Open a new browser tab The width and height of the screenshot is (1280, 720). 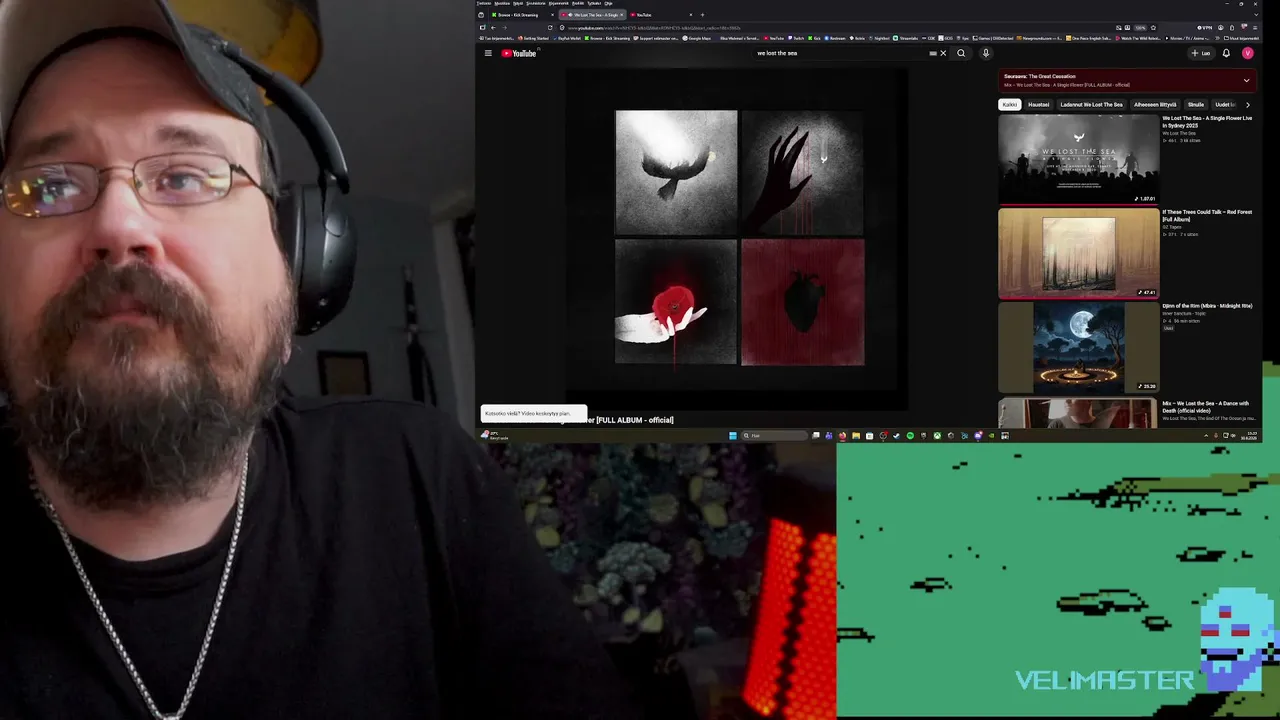702,15
